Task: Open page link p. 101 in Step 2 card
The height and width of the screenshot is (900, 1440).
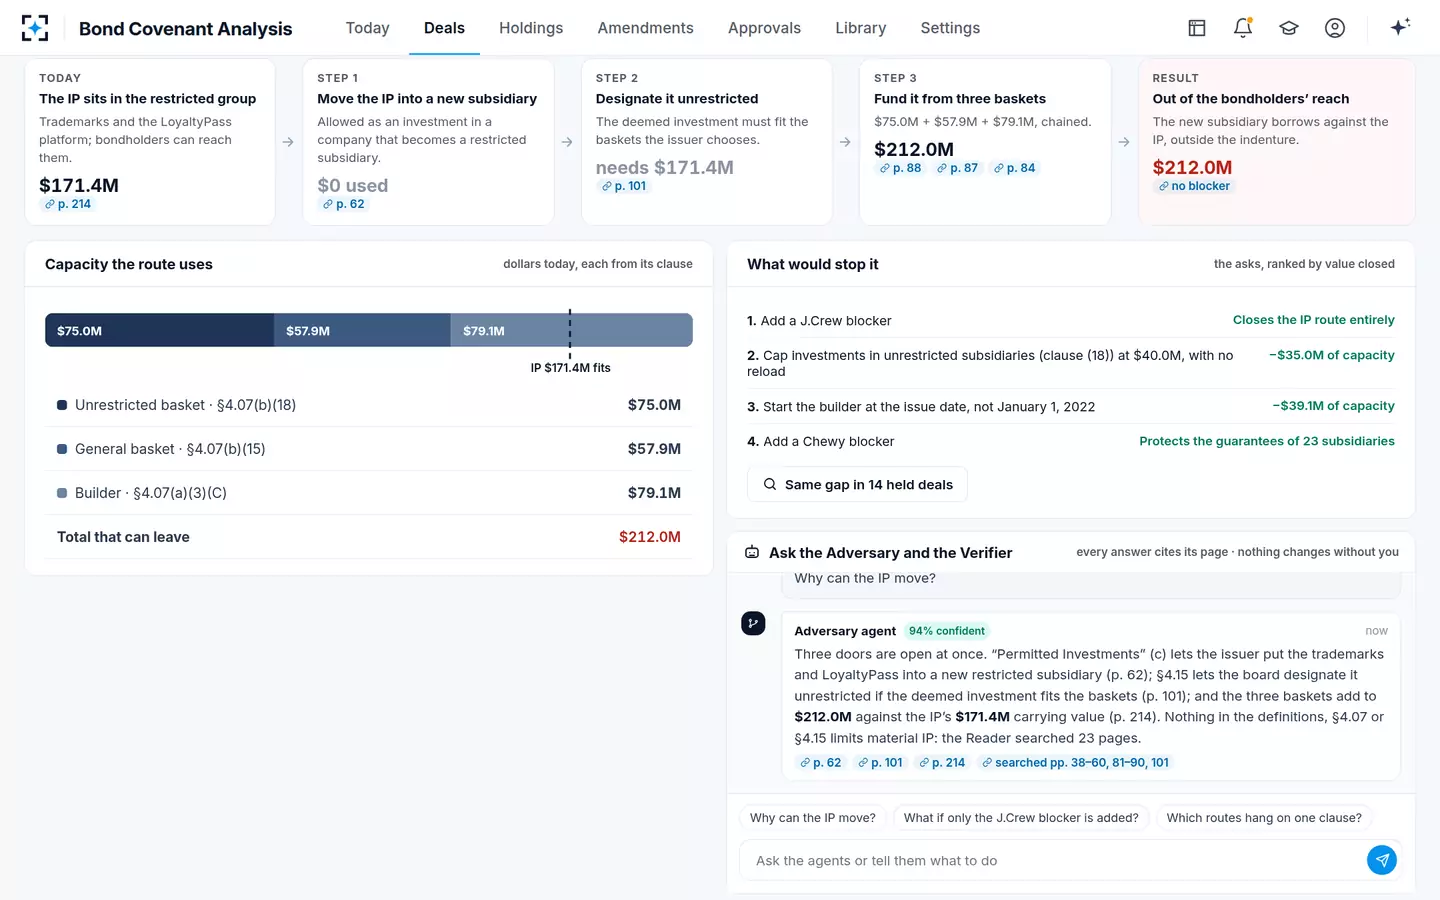Action: coord(624,186)
